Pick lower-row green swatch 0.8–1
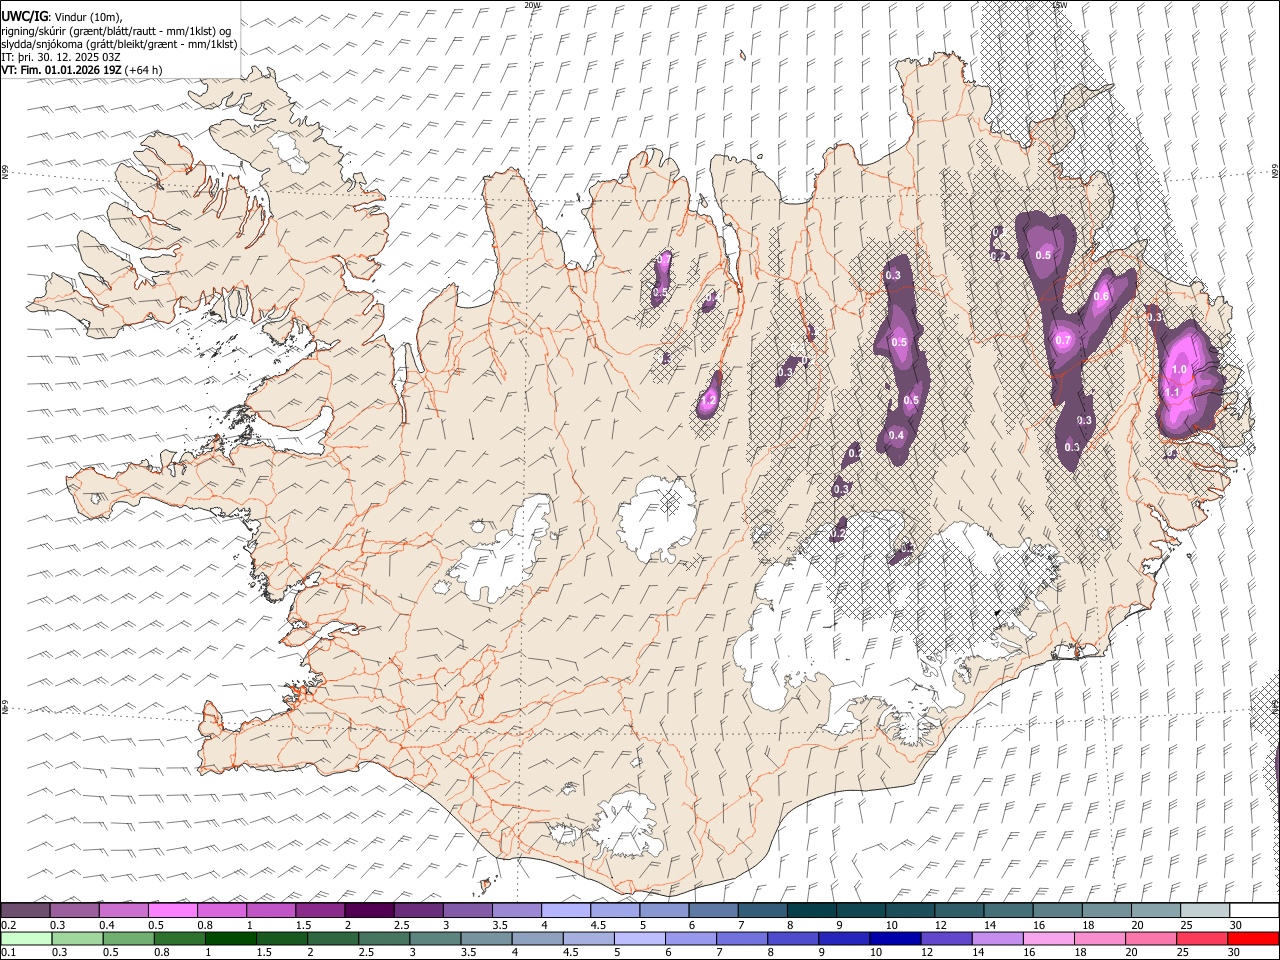1280x960 pixels. point(180,938)
